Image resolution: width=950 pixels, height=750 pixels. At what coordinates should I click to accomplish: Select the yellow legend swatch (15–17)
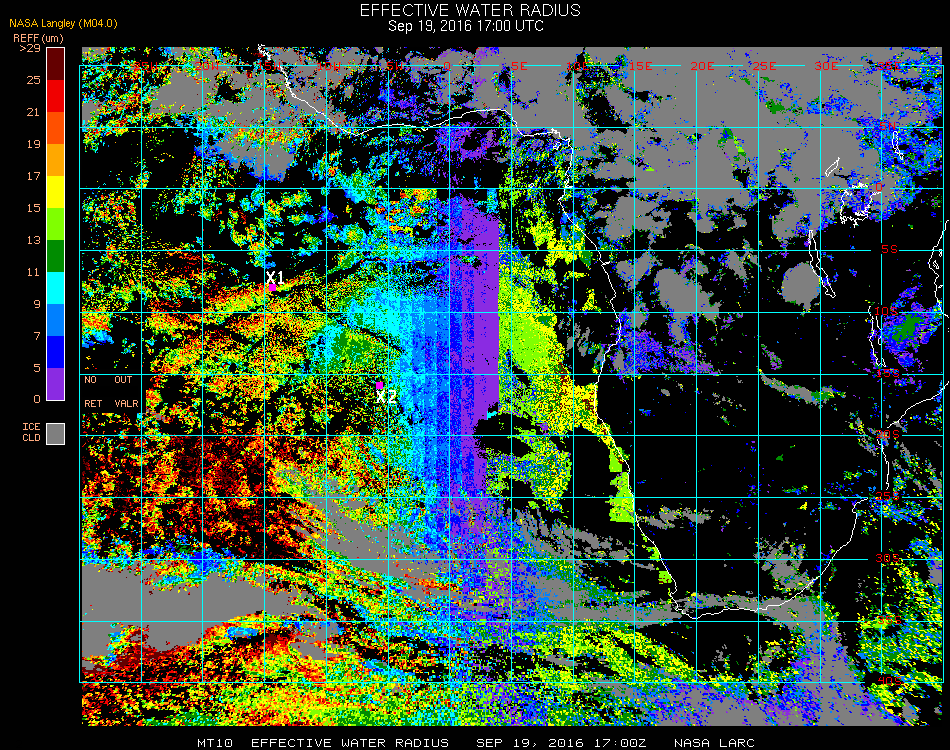click(56, 192)
